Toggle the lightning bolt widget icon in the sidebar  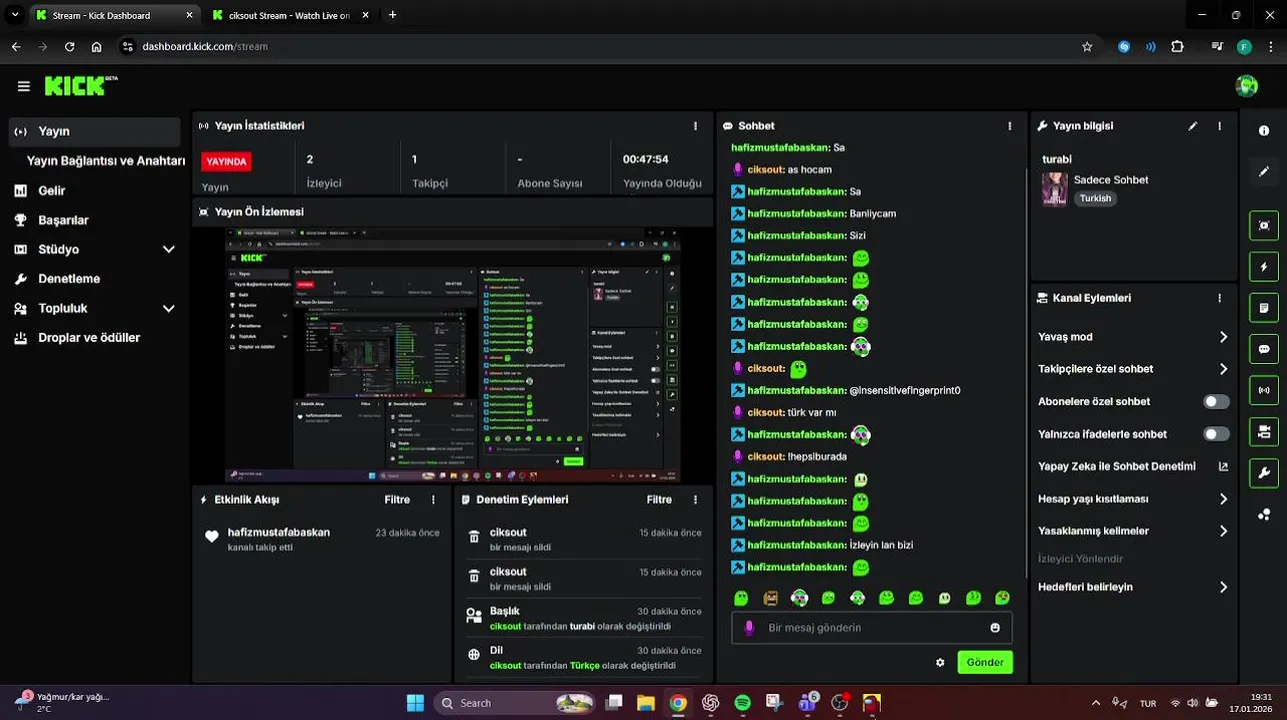[1264, 267]
